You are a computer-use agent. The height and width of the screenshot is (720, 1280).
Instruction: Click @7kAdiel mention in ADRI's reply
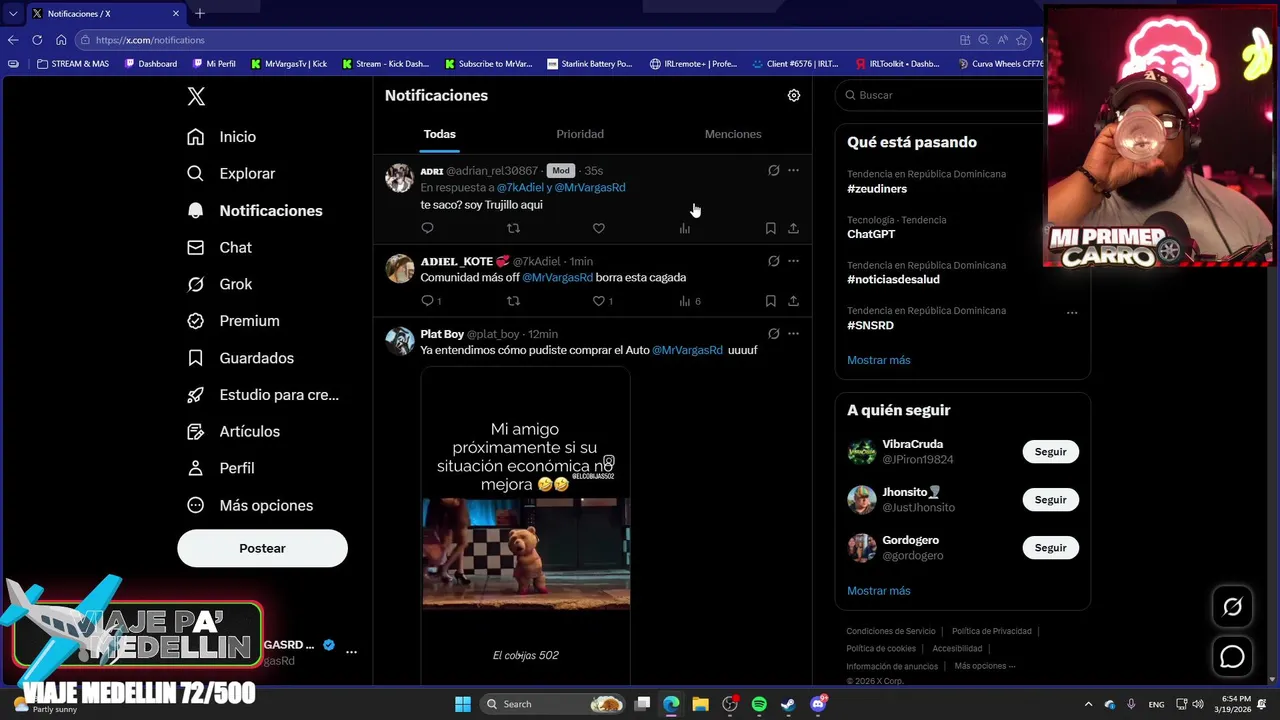coord(520,187)
